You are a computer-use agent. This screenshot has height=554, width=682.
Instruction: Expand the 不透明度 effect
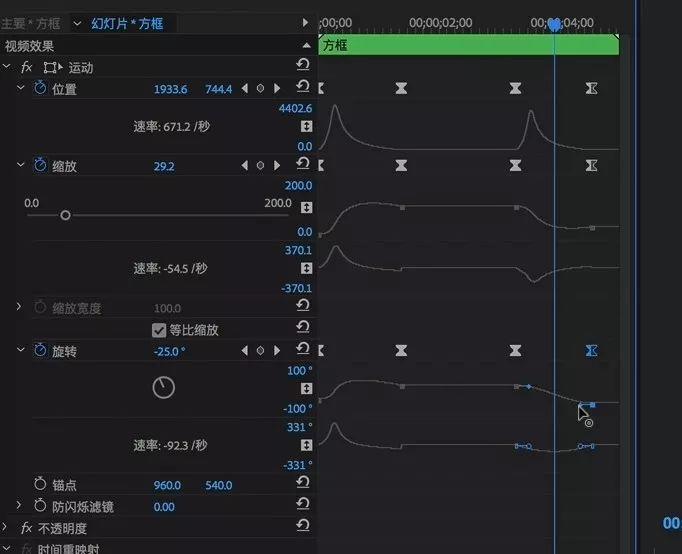click(x=5, y=527)
